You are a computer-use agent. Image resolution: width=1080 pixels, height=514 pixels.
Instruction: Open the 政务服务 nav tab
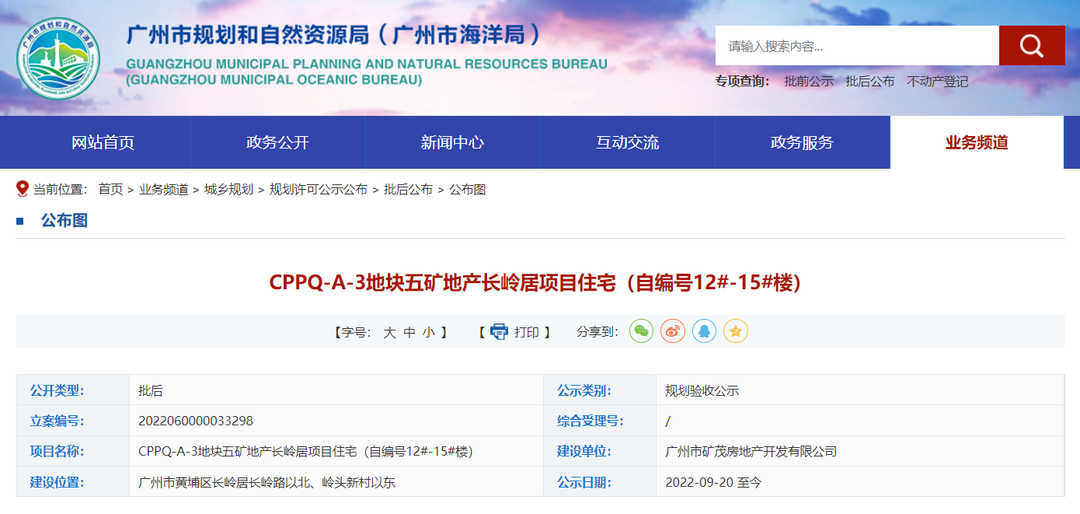(802, 143)
